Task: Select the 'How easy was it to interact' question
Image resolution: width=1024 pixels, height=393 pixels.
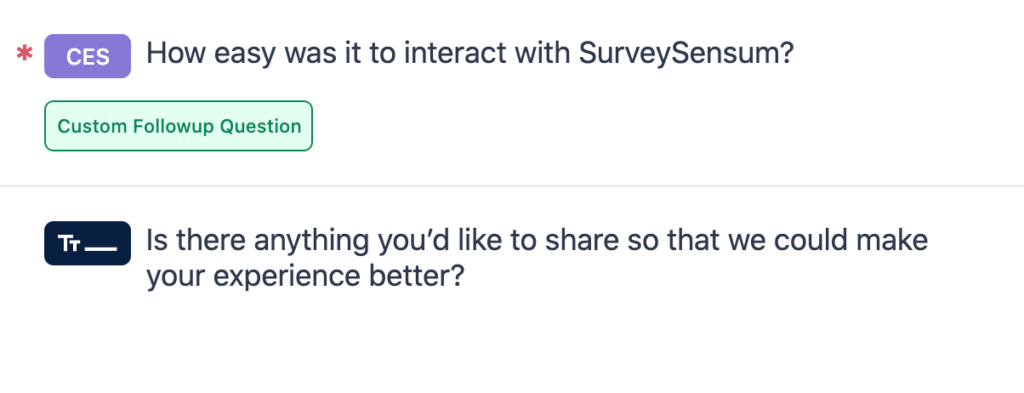Action: (470, 54)
